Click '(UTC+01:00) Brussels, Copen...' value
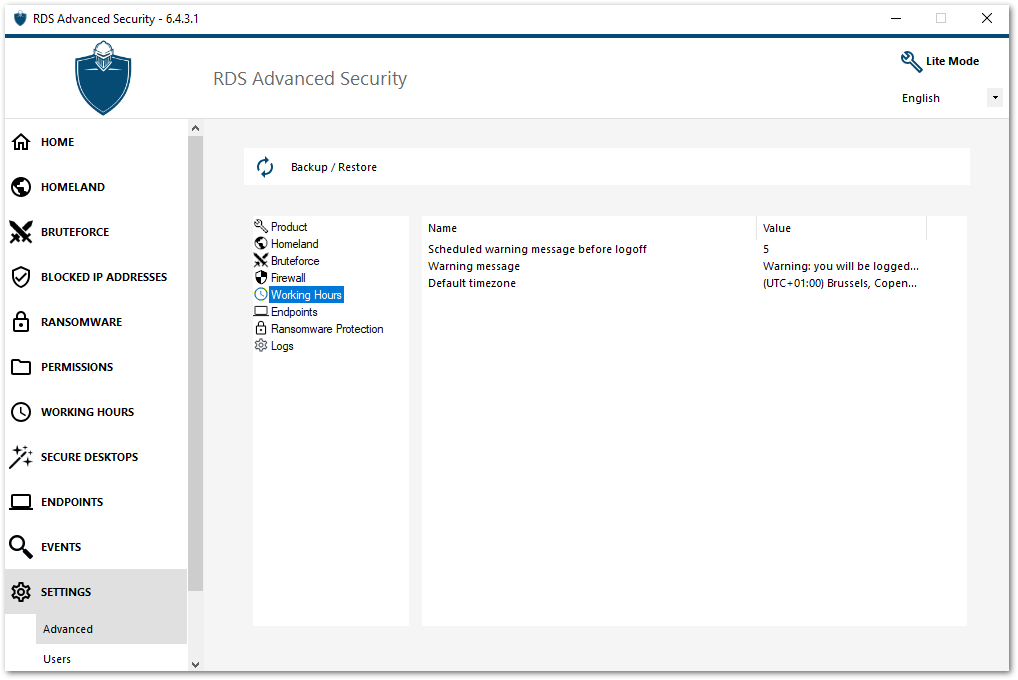 point(839,283)
